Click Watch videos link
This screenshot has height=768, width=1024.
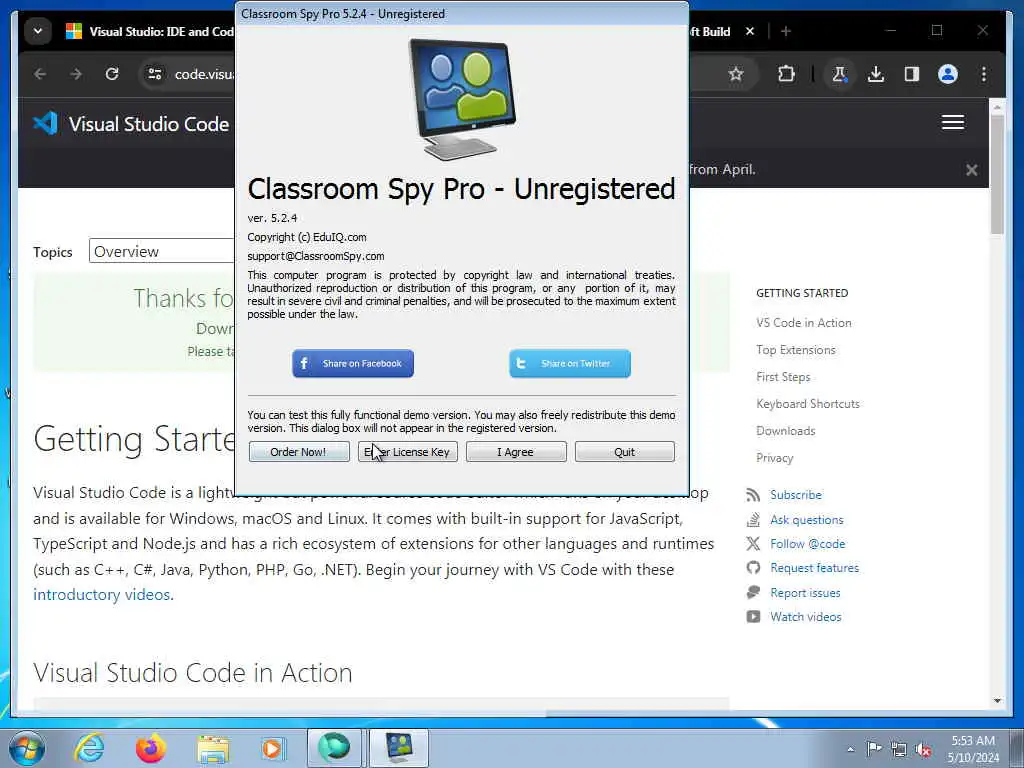pos(805,617)
